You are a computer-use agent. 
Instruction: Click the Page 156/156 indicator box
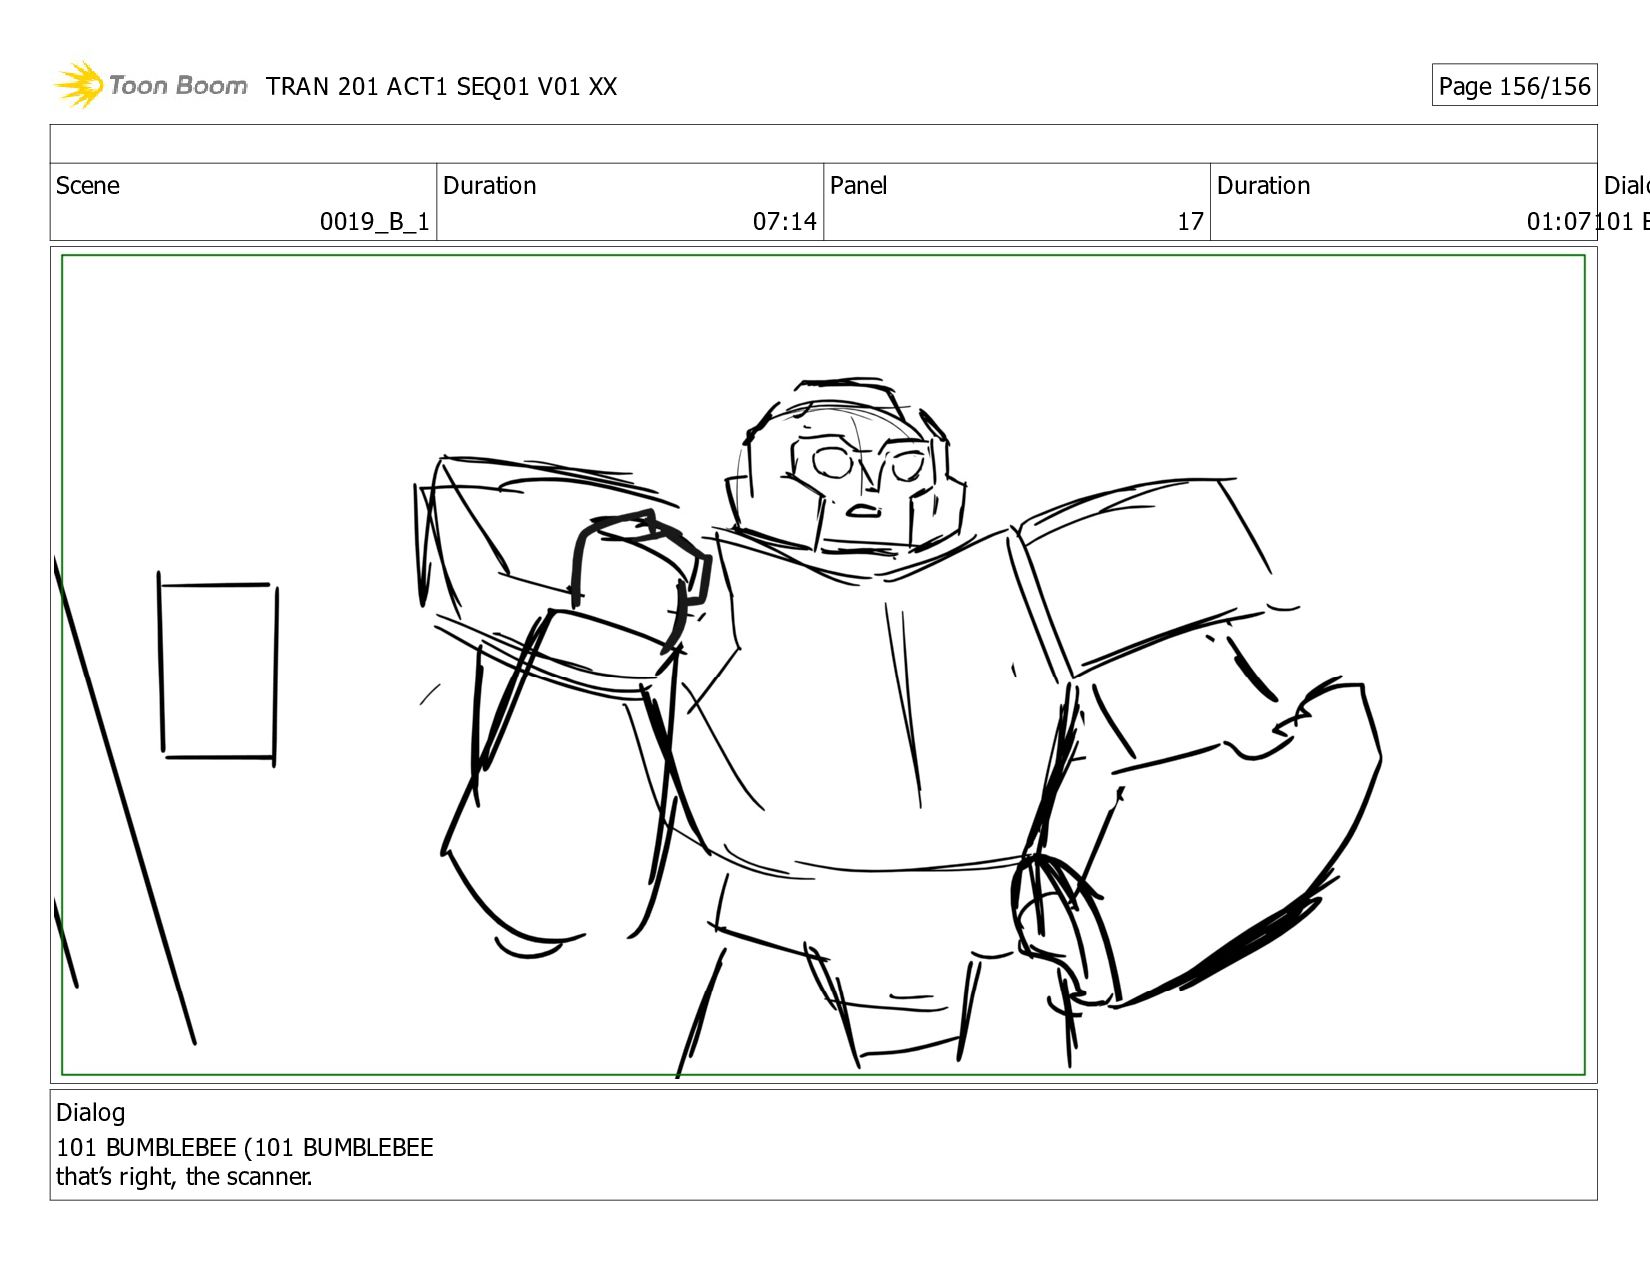click(x=1514, y=86)
